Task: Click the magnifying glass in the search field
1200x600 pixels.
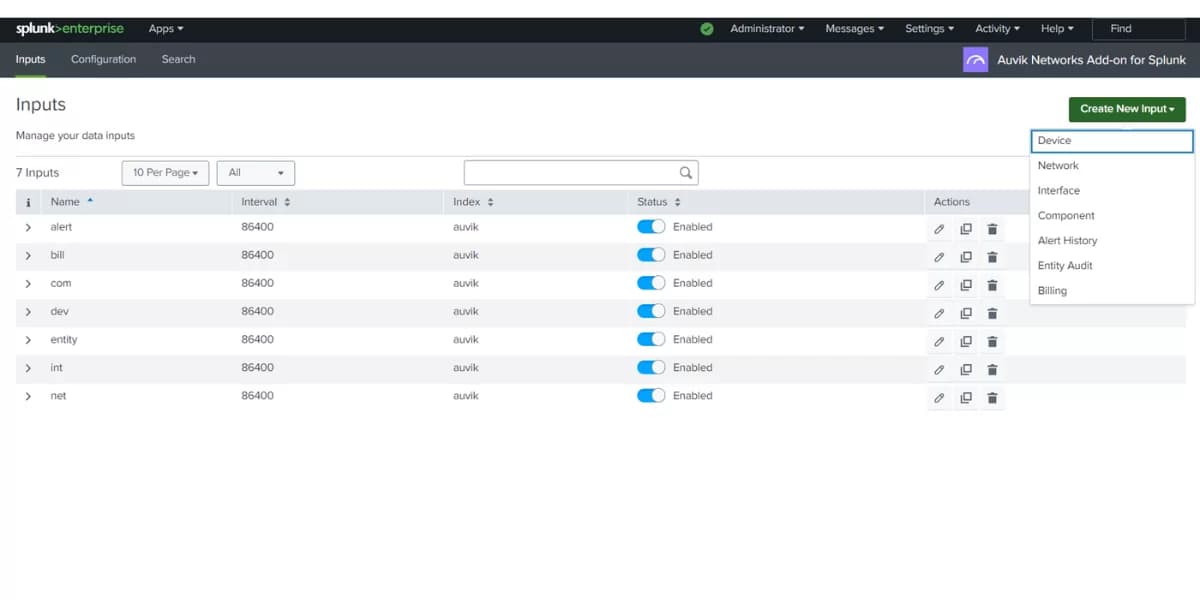Action: point(685,171)
